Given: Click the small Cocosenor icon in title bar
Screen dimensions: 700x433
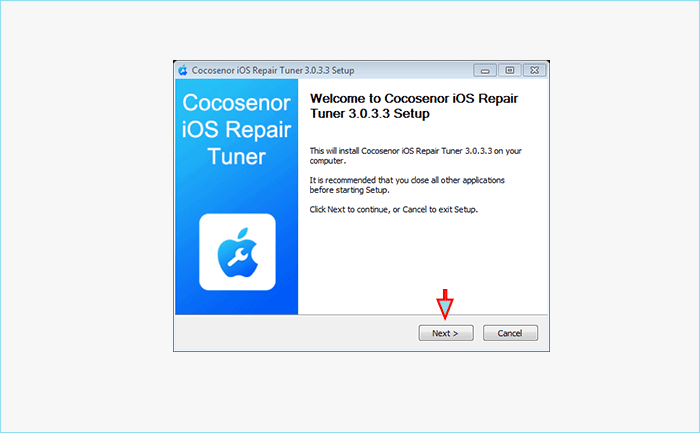Looking at the screenshot, I should pyautogui.click(x=183, y=71).
